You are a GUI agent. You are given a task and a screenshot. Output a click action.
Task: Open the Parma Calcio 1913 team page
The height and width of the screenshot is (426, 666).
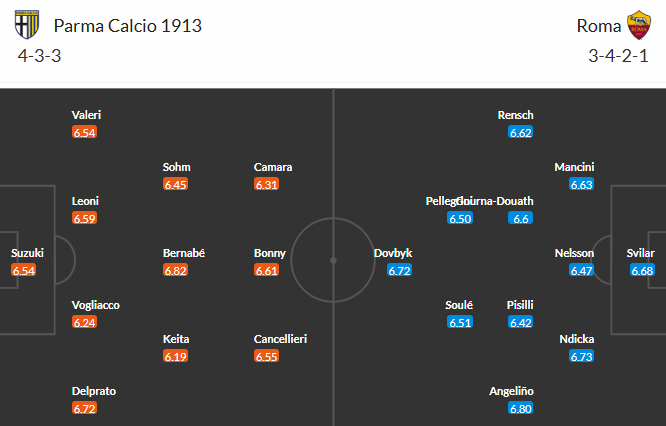coord(128,26)
